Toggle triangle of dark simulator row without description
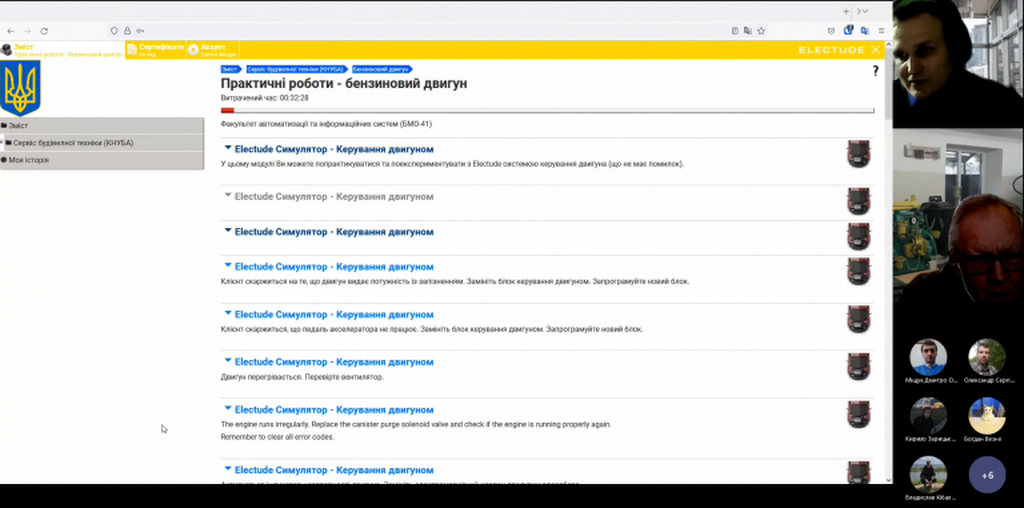Image resolution: width=1024 pixels, height=508 pixels. click(228, 230)
